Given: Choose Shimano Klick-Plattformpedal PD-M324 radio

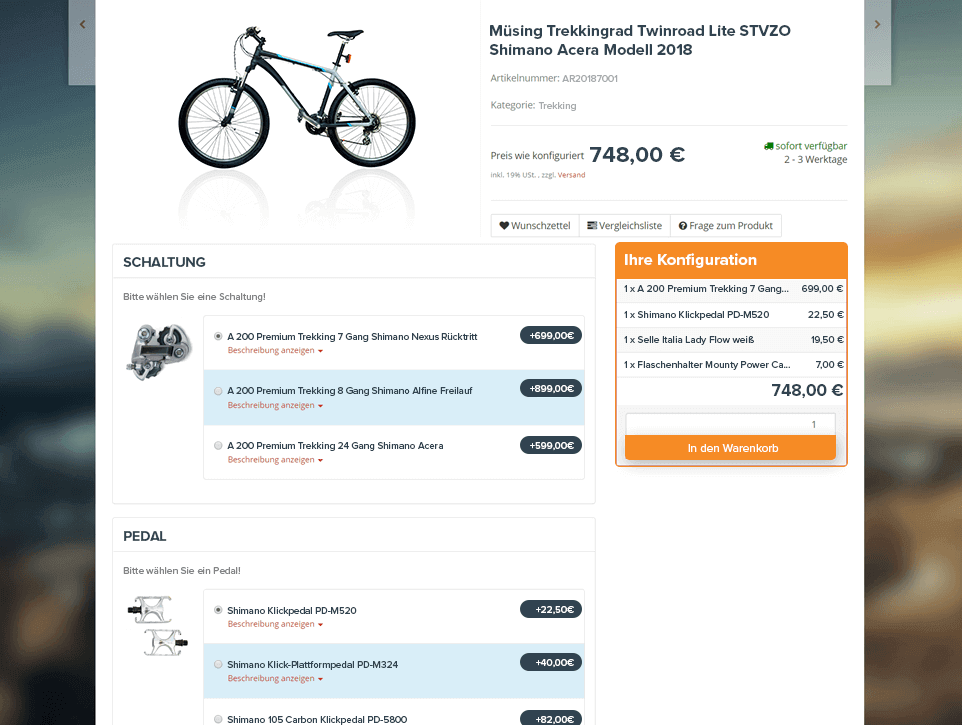Looking at the screenshot, I should (x=218, y=664).
